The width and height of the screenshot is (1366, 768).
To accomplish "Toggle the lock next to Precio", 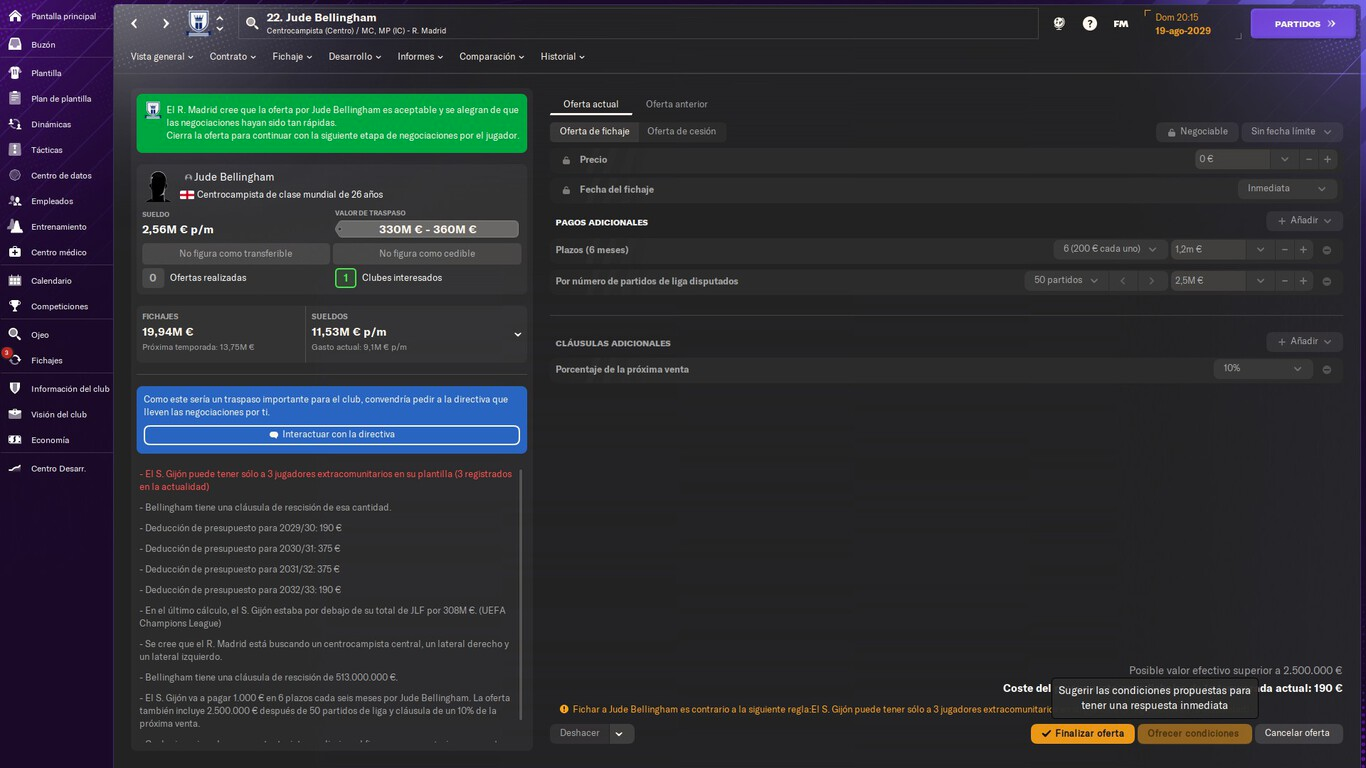I will point(566,160).
